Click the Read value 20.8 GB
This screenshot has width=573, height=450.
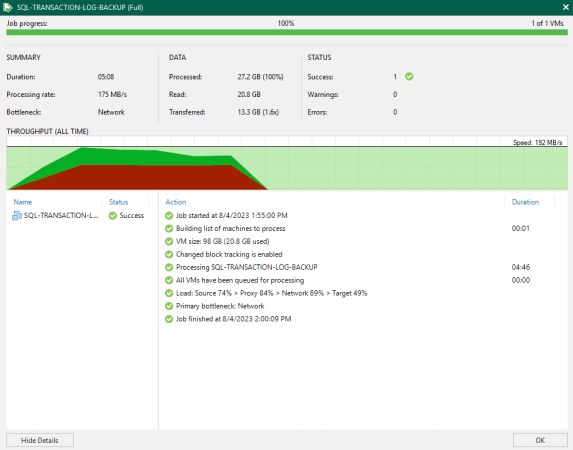pos(249,94)
